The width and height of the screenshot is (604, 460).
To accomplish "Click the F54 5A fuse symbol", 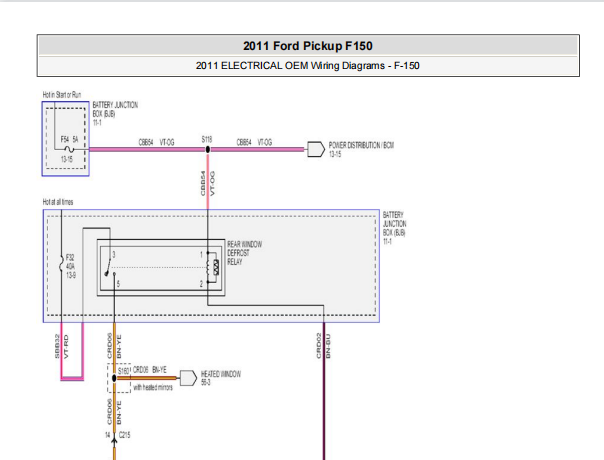I will coord(69,149).
